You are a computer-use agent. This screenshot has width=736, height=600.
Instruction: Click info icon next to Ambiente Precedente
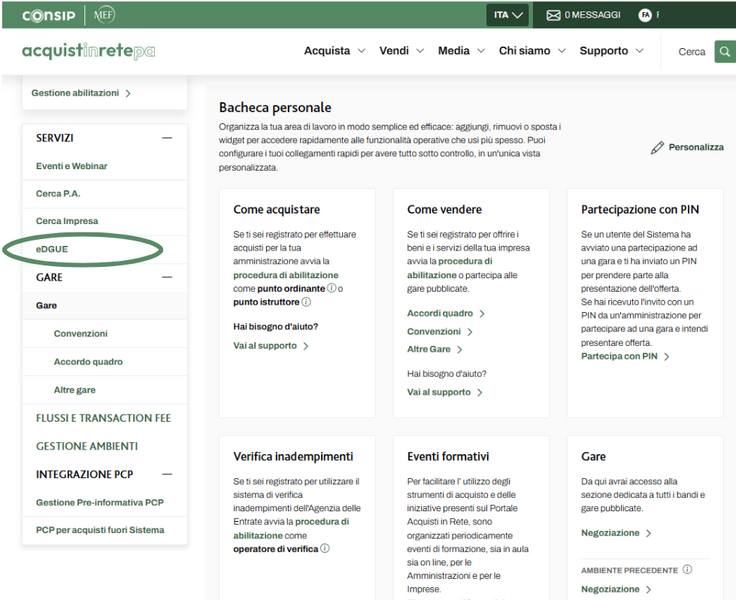[x=687, y=570]
